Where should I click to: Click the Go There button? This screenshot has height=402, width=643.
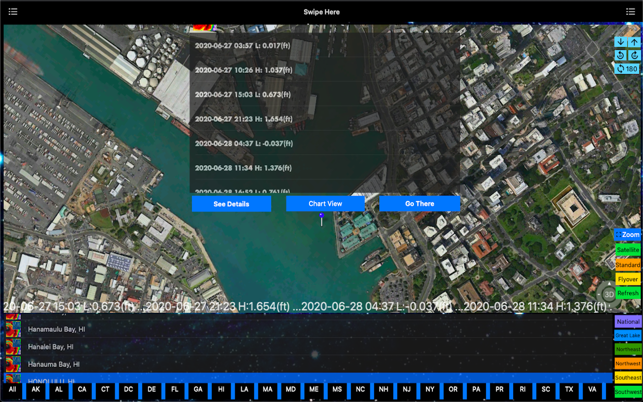click(420, 203)
